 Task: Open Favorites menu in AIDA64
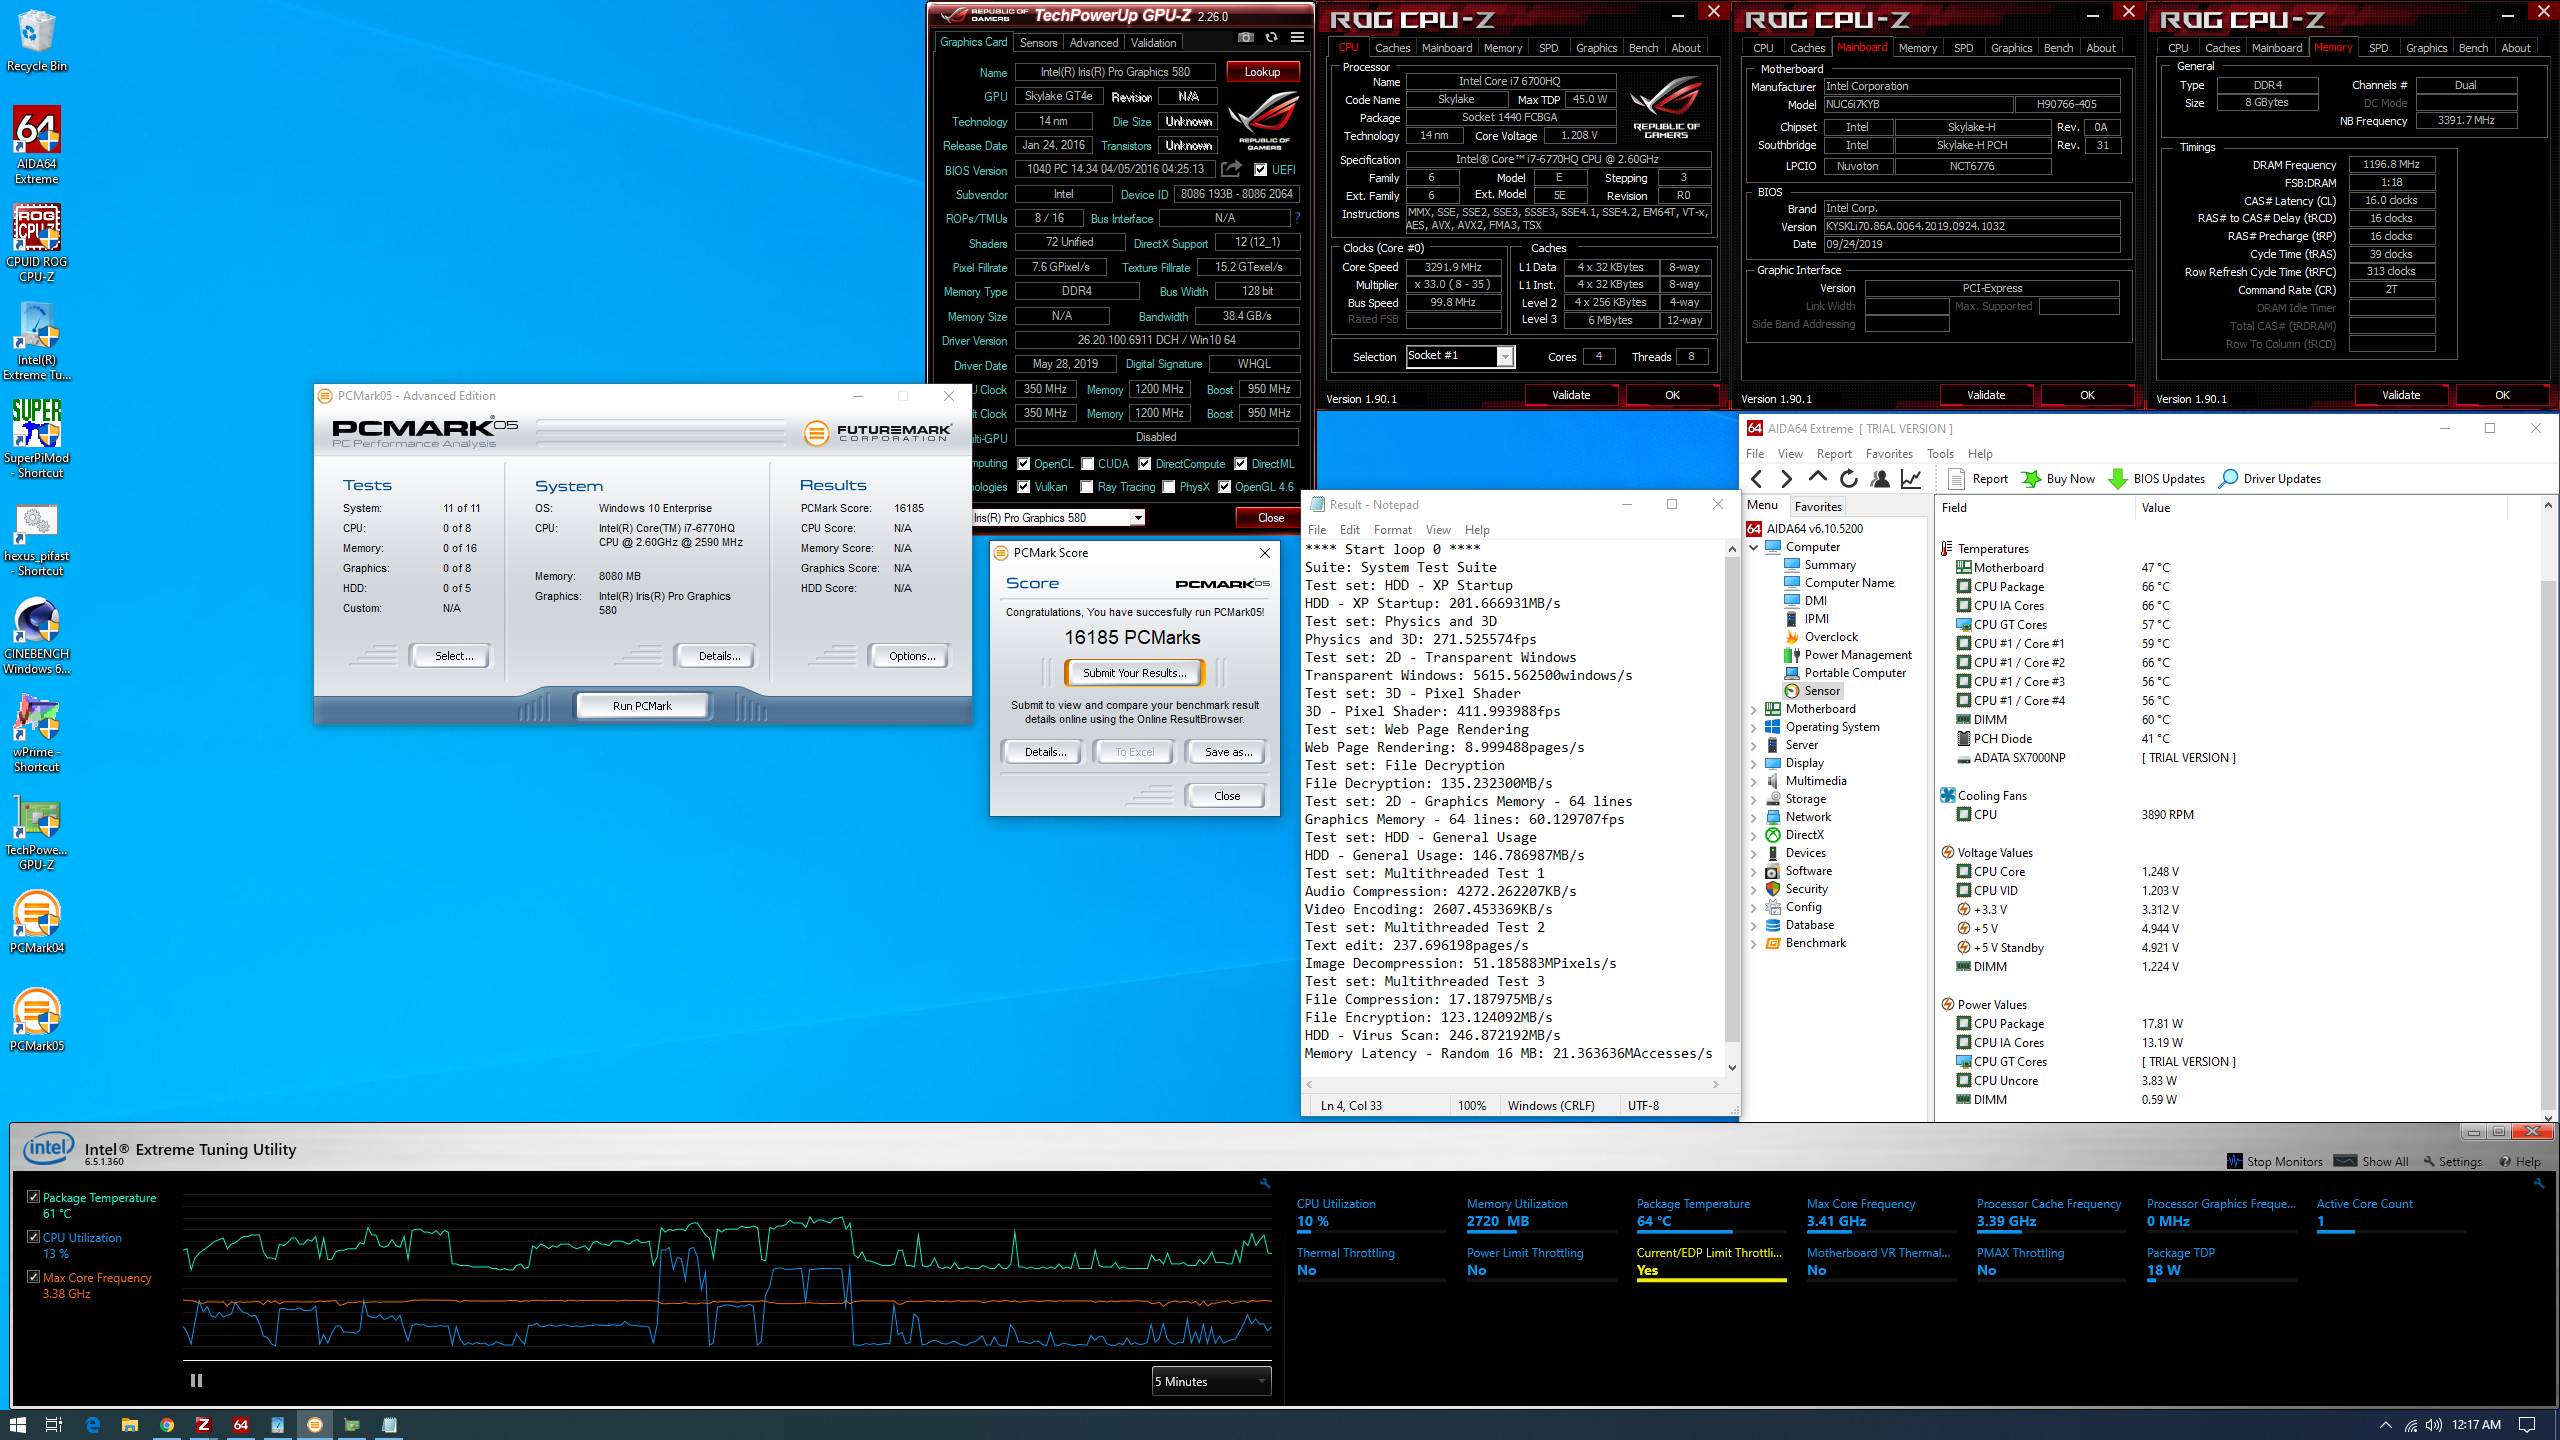[1889, 454]
